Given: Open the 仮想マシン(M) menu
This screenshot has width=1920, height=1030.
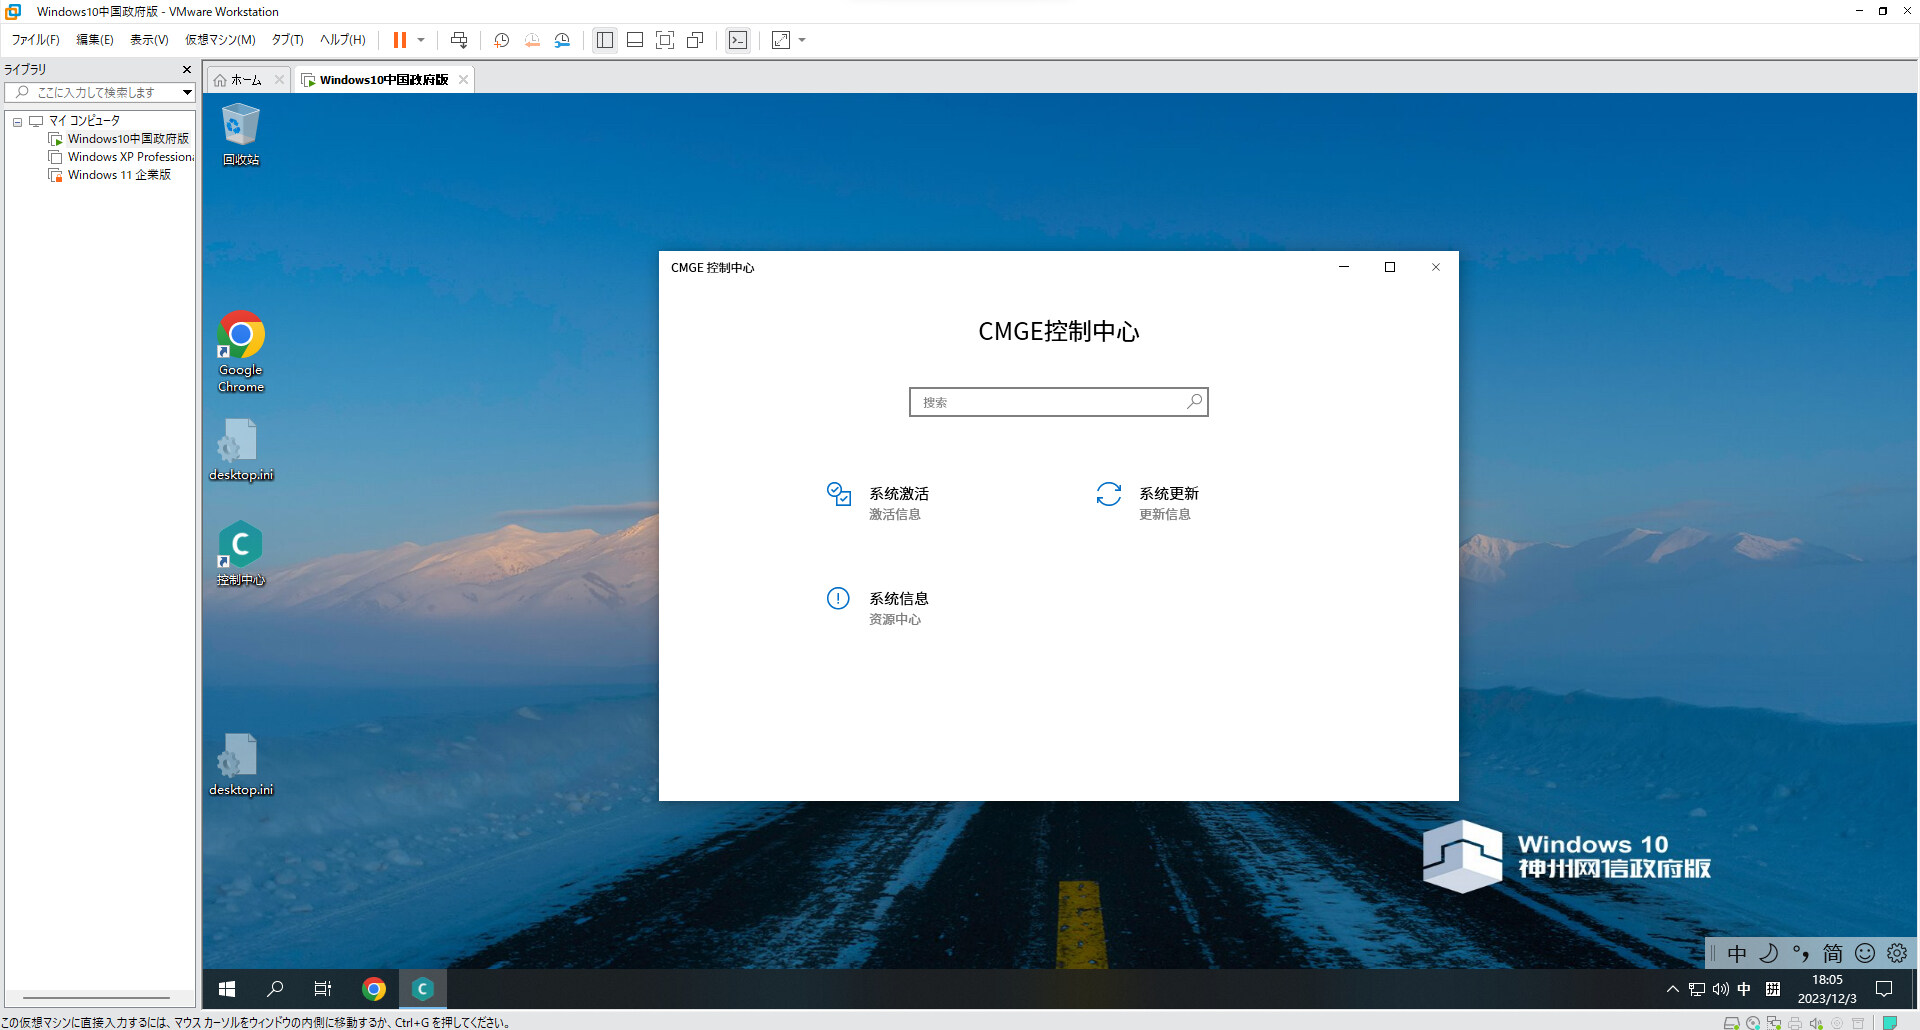Looking at the screenshot, I should coord(220,40).
